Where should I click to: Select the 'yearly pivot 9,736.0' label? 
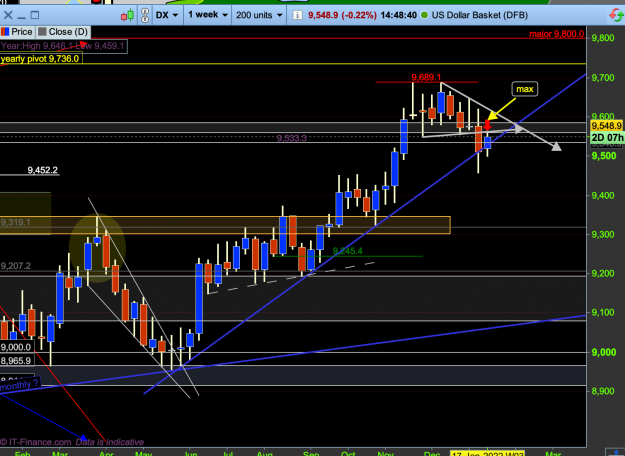40,59
